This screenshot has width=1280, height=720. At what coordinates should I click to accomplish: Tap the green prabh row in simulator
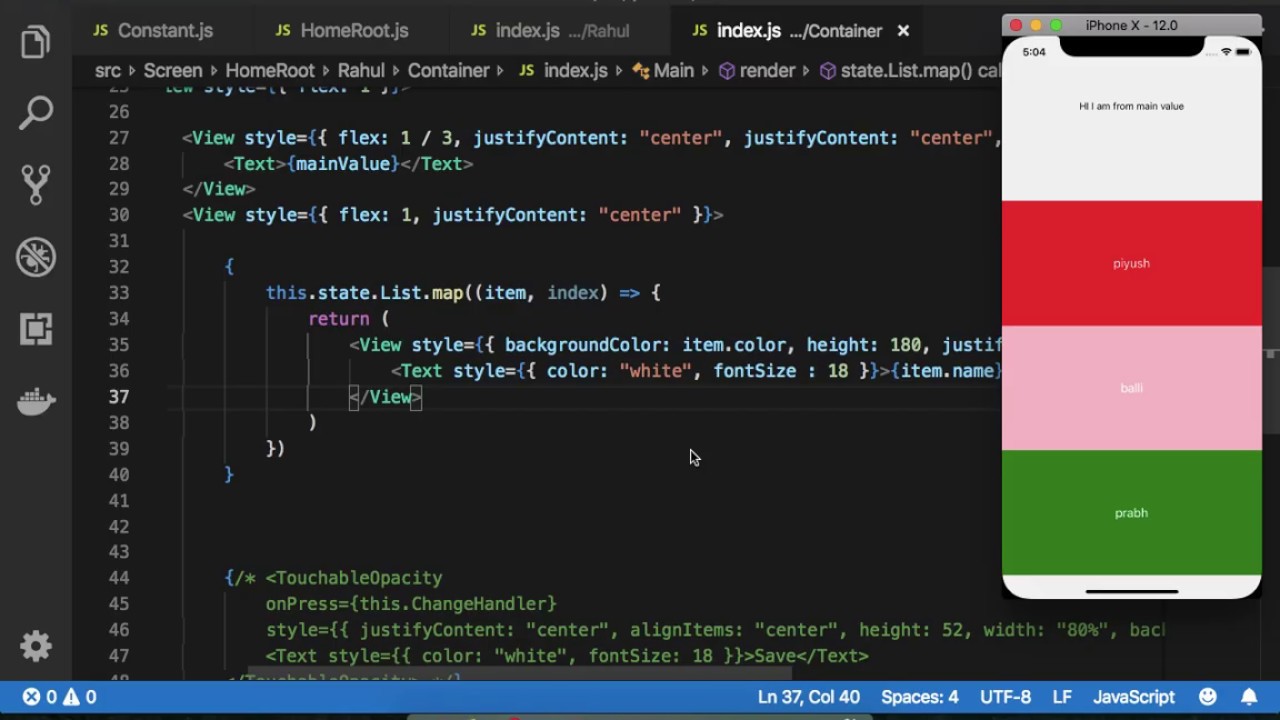coord(1131,513)
